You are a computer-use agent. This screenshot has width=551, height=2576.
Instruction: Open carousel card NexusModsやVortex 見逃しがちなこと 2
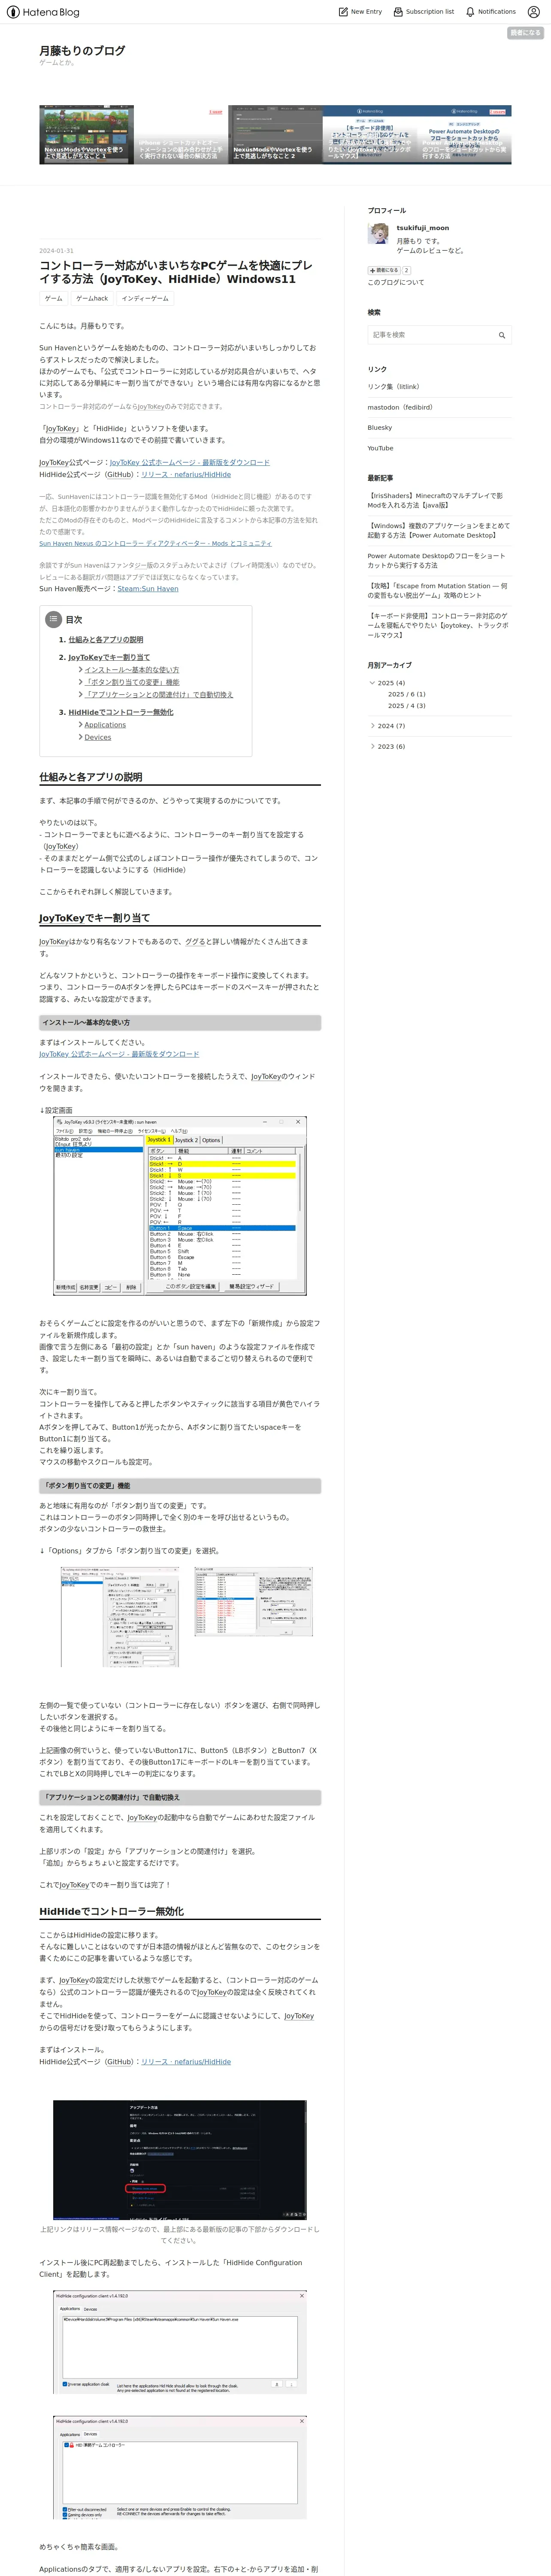[275, 135]
